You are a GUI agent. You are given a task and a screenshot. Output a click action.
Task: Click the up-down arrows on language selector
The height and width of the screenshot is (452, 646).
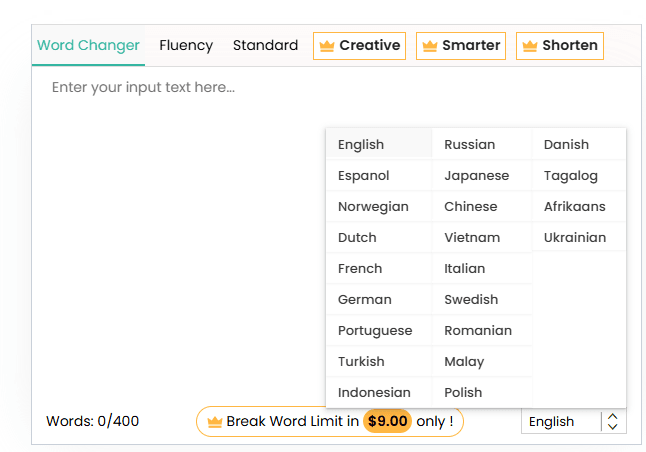pos(613,422)
